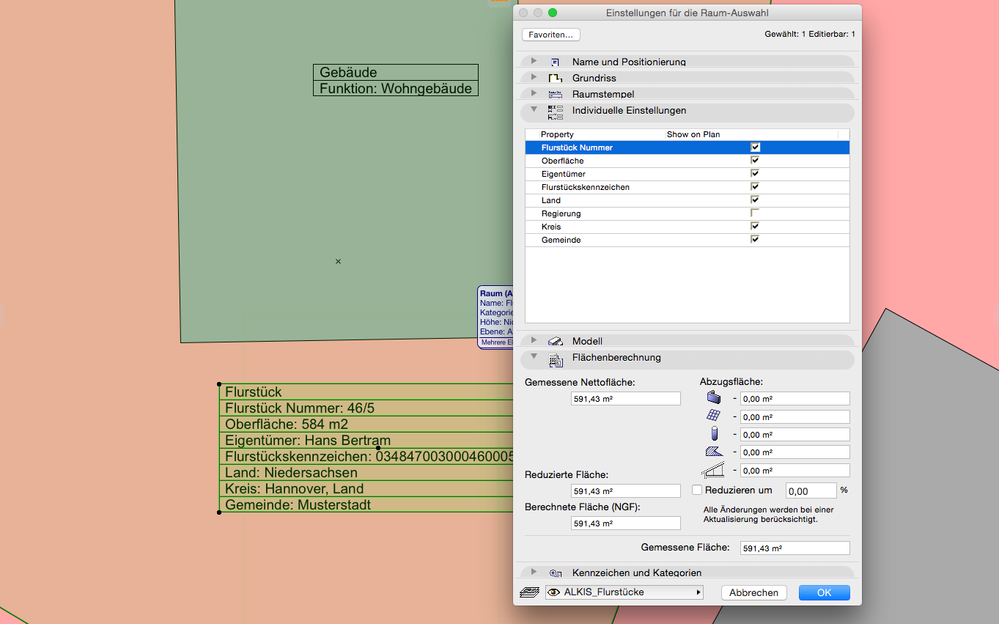Click the Gemessene Fläche value field
Viewport: 999px width, 624px height.
(794, 548)
